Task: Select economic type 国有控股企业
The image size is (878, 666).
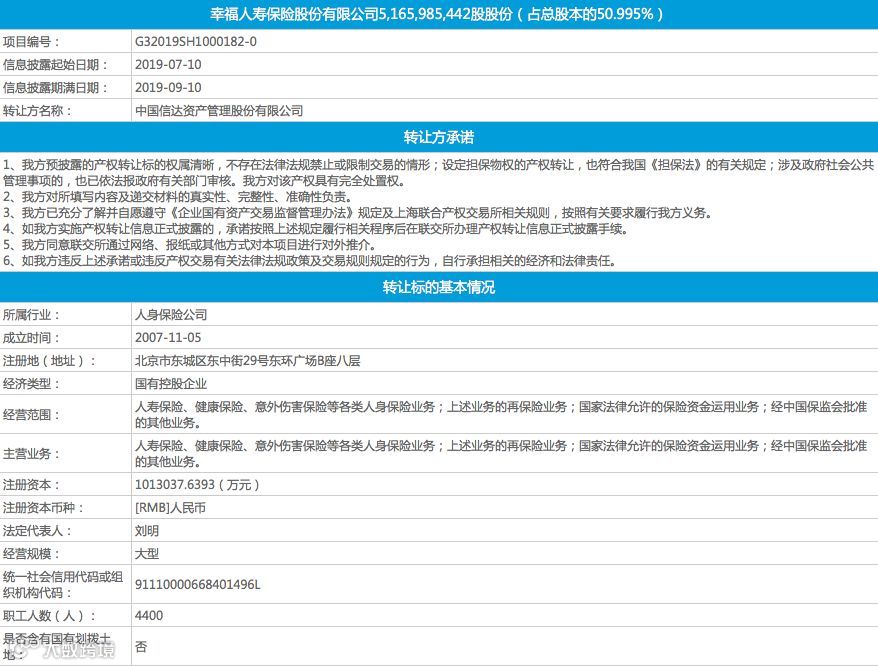Action: [171, 384]
